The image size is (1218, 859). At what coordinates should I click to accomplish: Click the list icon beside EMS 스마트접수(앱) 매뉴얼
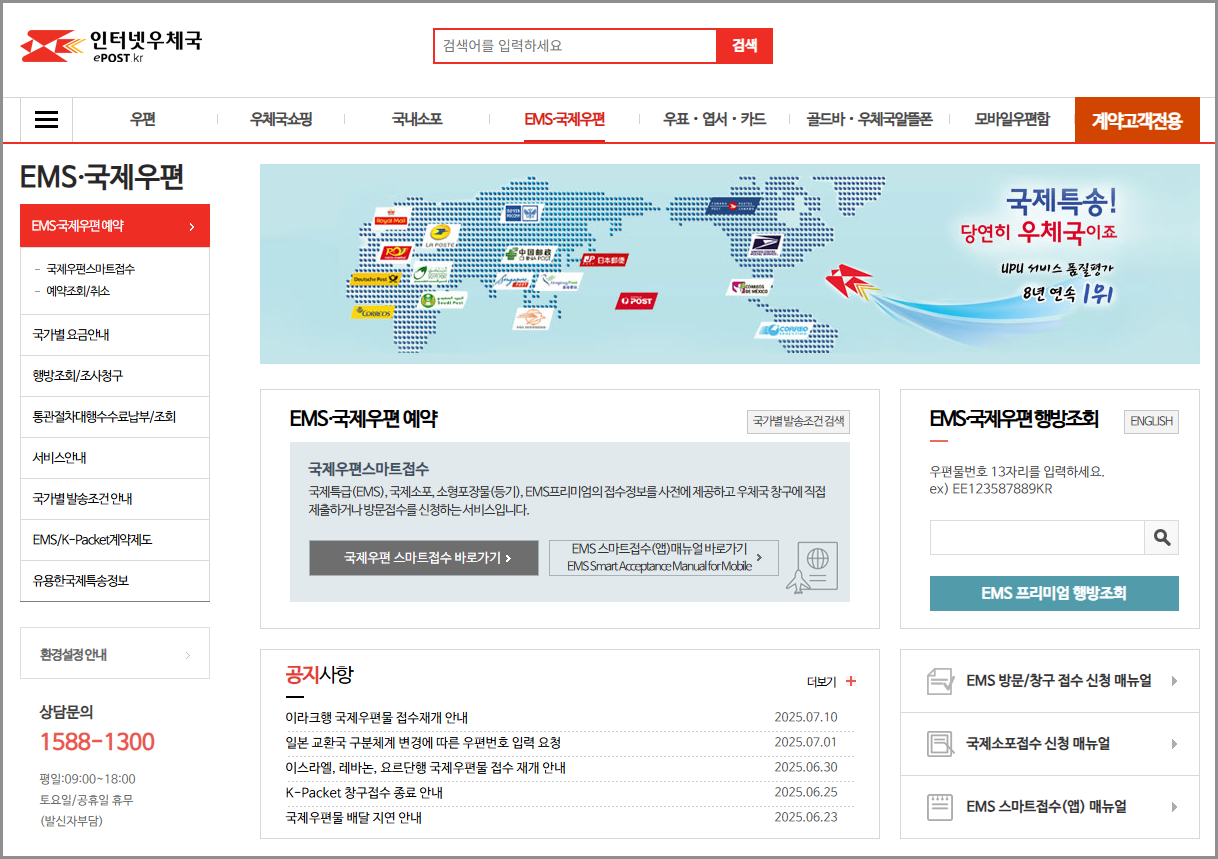(939, 807)
